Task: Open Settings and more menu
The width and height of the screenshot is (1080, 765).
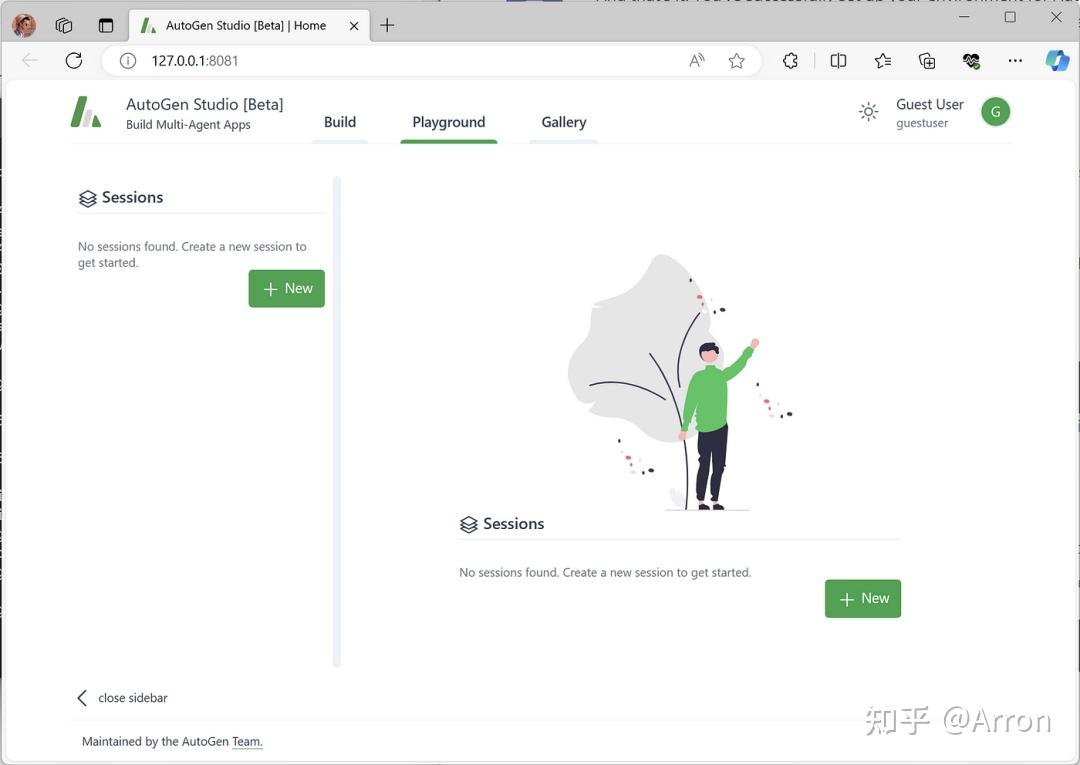Action: click(x=1014, y=60)
